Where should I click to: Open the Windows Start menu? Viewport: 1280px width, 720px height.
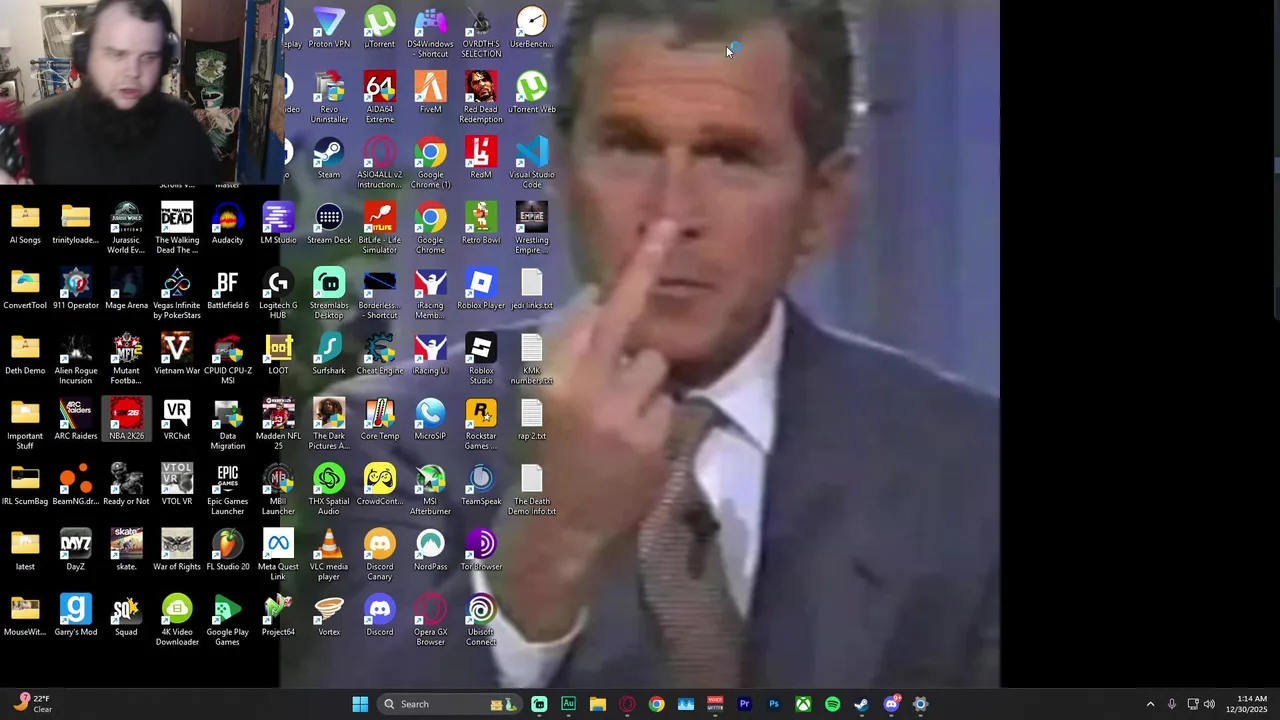(x=360, y=704)
